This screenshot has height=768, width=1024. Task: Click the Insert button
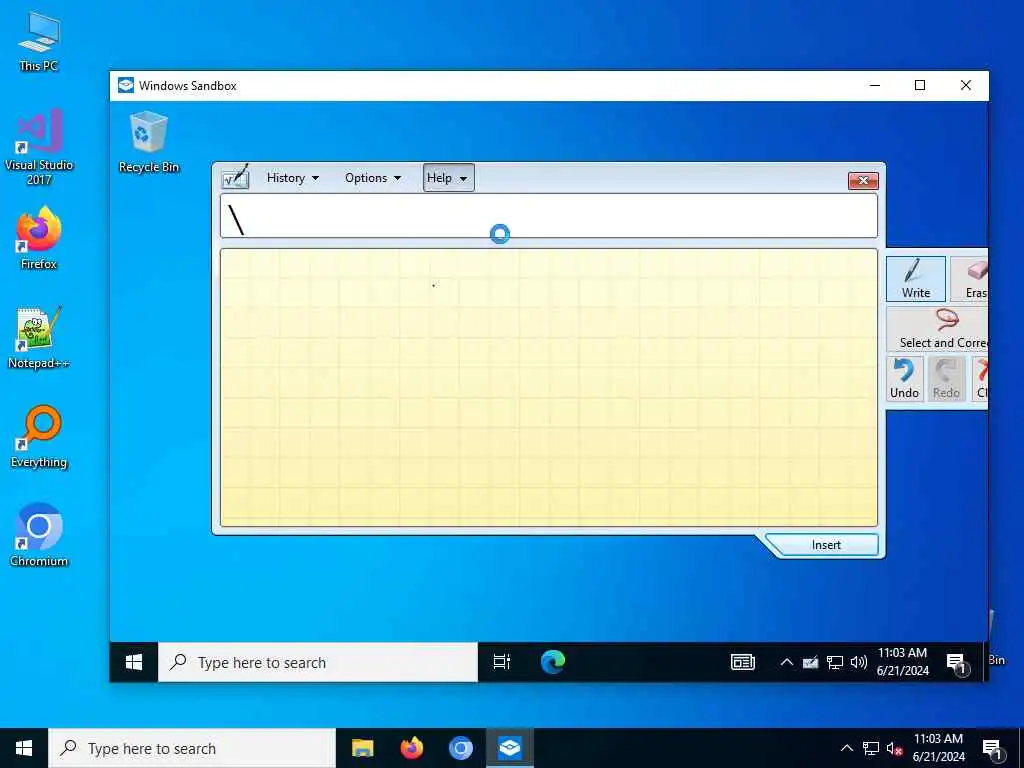click(825, 545)
